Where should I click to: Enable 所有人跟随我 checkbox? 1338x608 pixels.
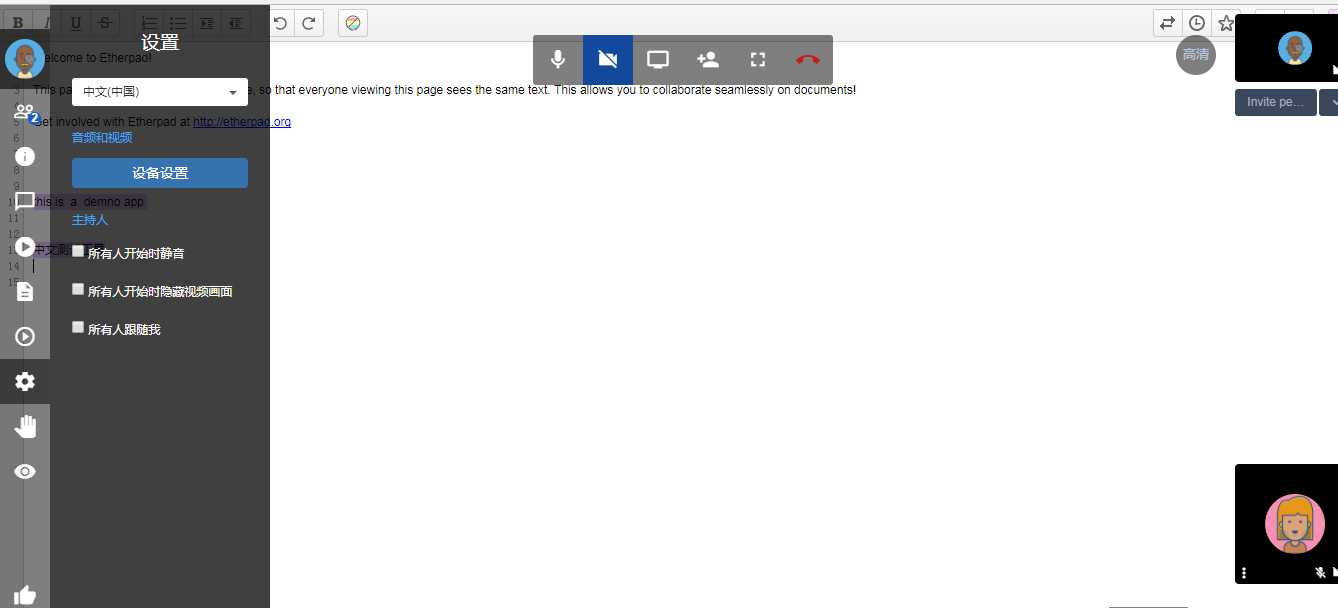(x=79, y=327)
